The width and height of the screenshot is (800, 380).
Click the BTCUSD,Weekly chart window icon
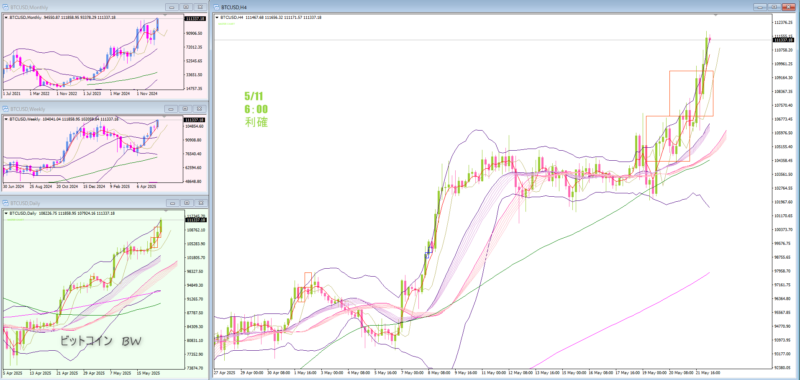pos(6,109)
